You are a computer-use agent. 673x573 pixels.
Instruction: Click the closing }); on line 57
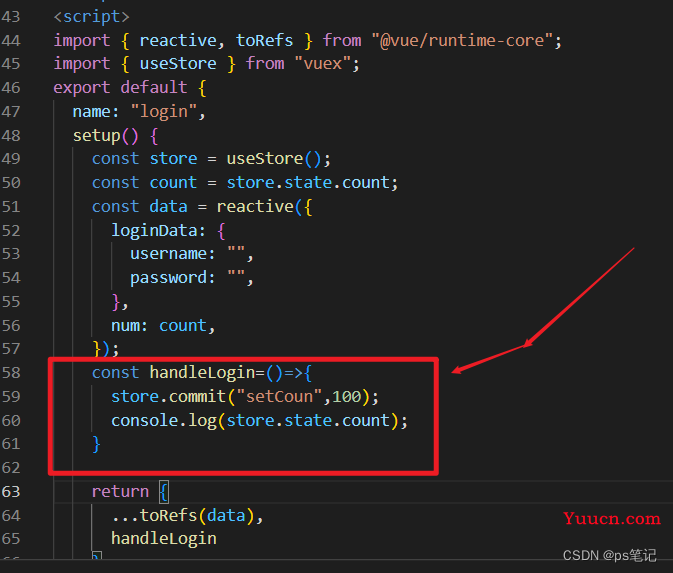tap(106, 349)
